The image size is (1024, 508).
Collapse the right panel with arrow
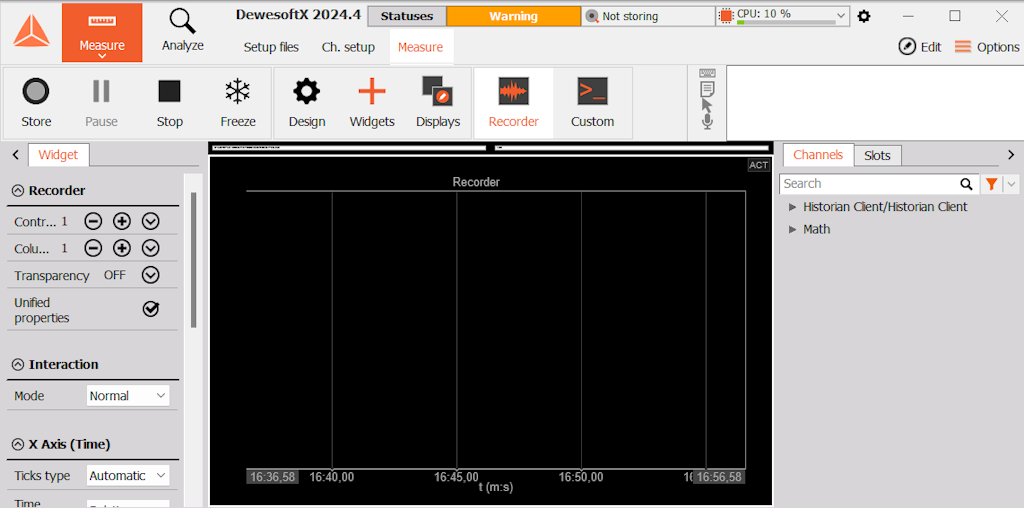[x=1011, y=155]
